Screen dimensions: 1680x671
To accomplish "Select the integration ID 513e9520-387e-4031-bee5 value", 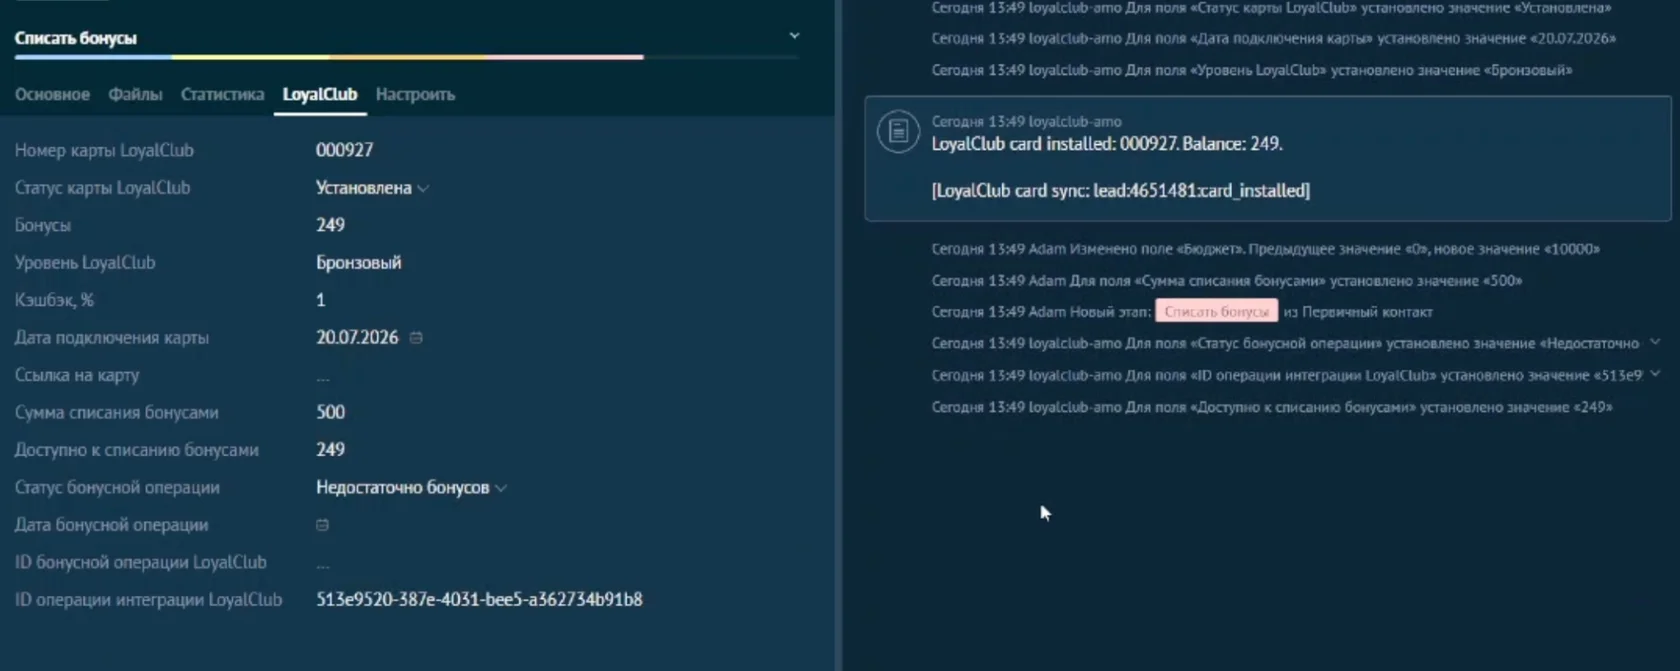I will click(x=479, y=599).
